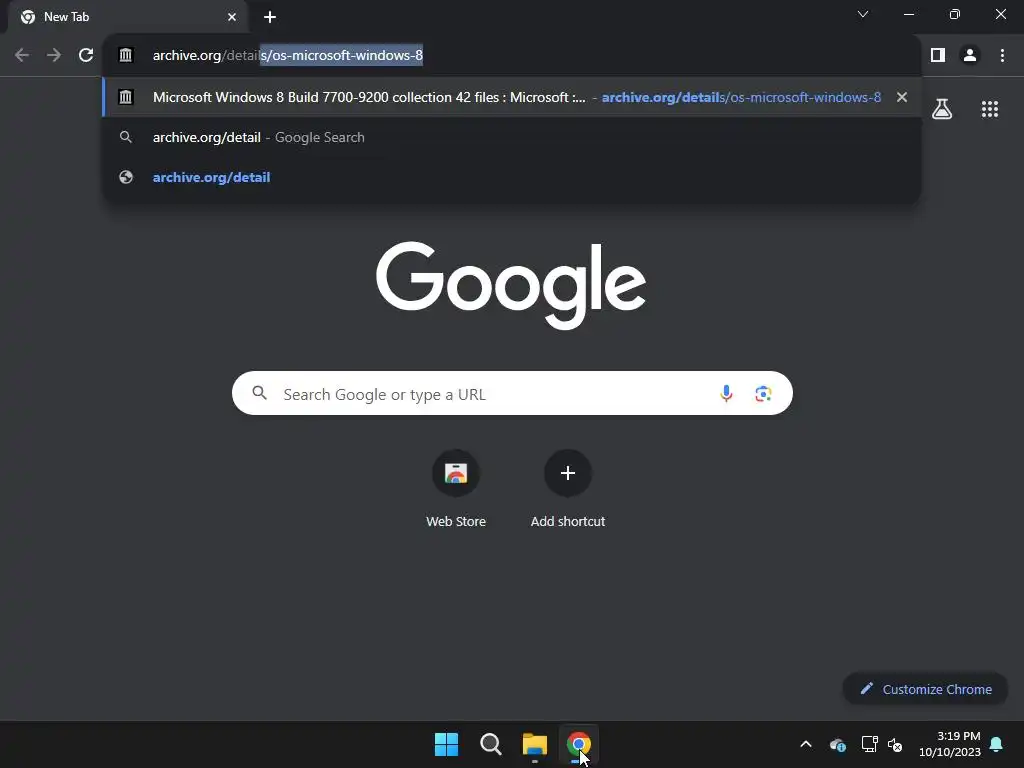Open Google Lens image search

pos(763,393)
